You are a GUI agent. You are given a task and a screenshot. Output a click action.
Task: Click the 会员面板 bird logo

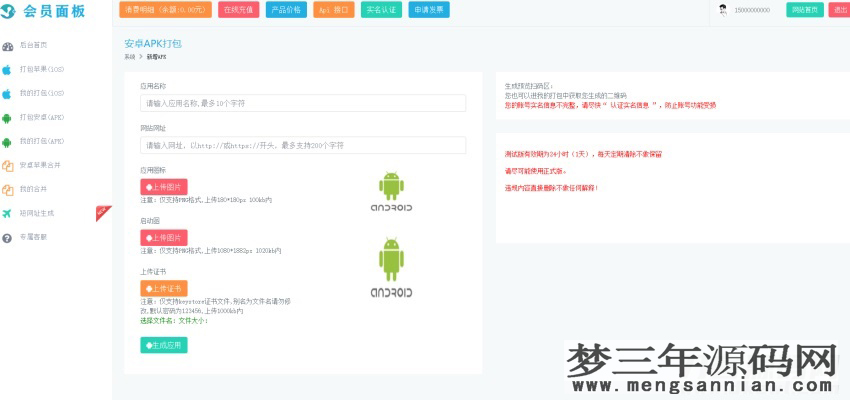pyautogui.click(x=8, y=11)
